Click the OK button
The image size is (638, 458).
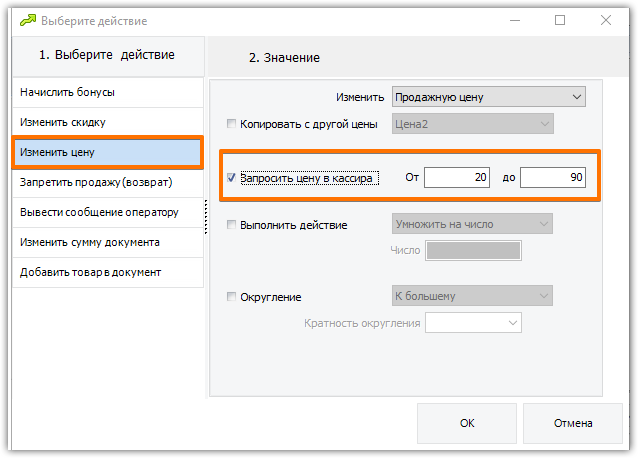tap(467, 423)
